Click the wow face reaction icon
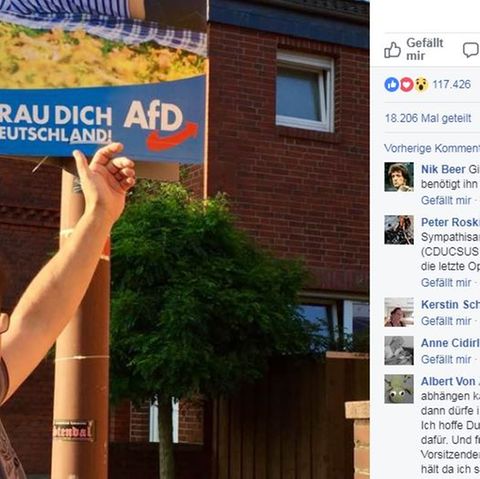This screenshot has width=480, height=479. (421, 85)
